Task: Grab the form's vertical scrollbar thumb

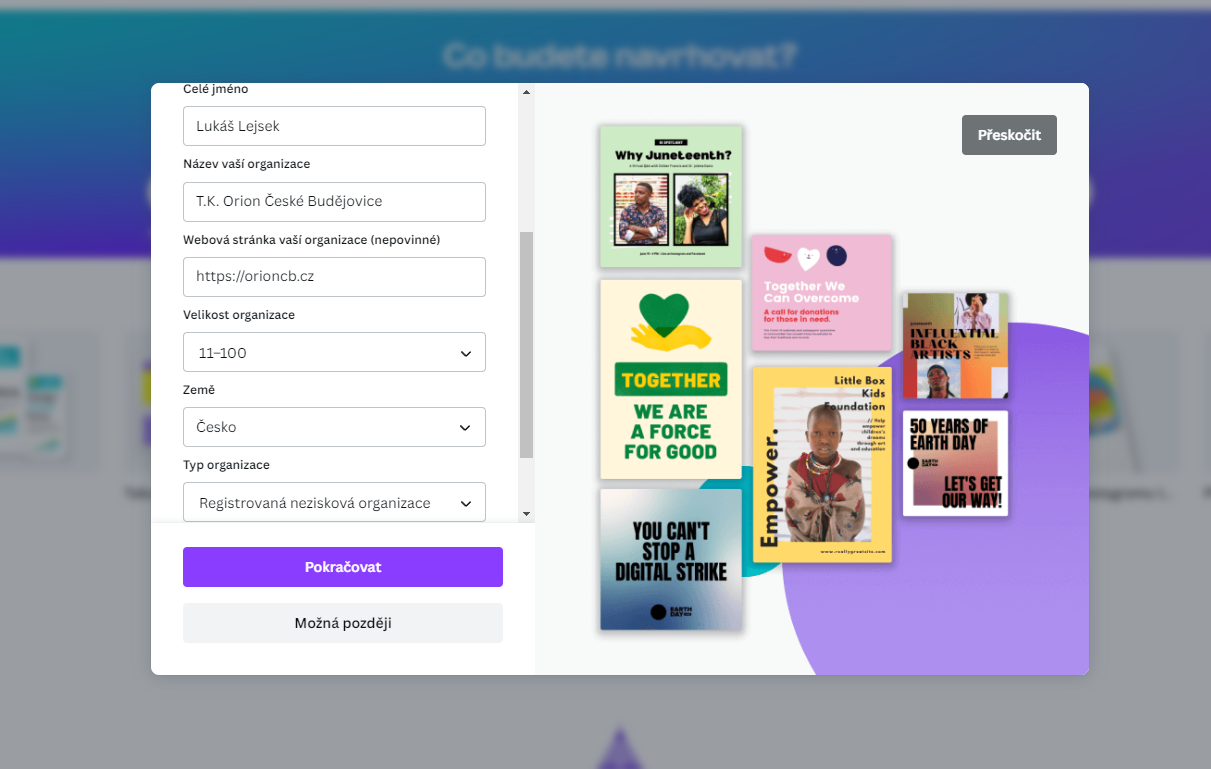Action: [527, 345]
